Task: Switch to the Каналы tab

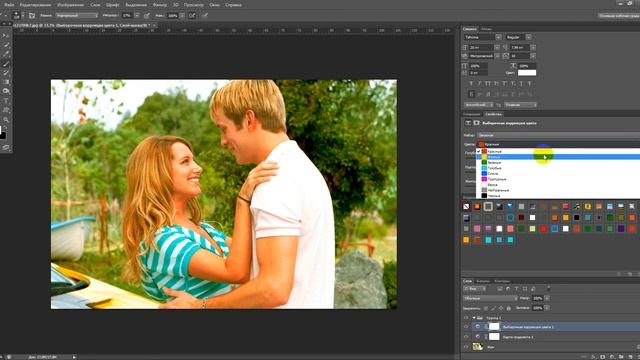Action: (483, 281)
